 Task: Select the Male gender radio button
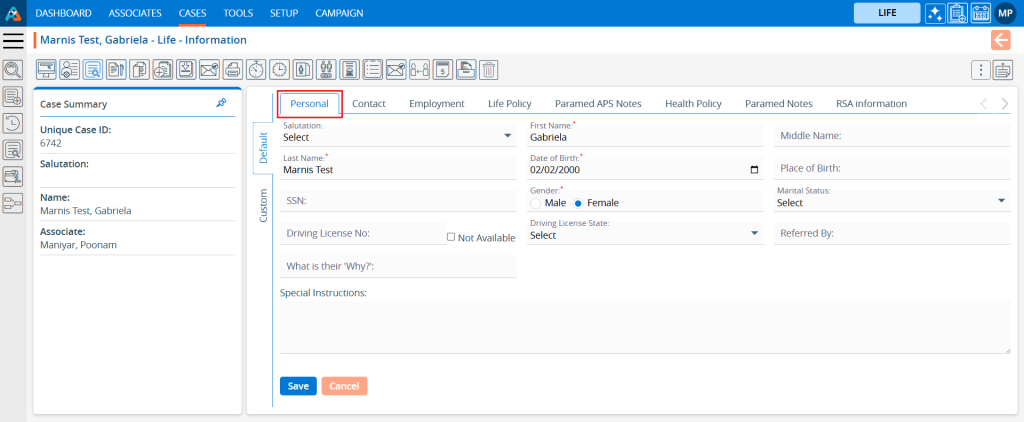coord(536,203)
